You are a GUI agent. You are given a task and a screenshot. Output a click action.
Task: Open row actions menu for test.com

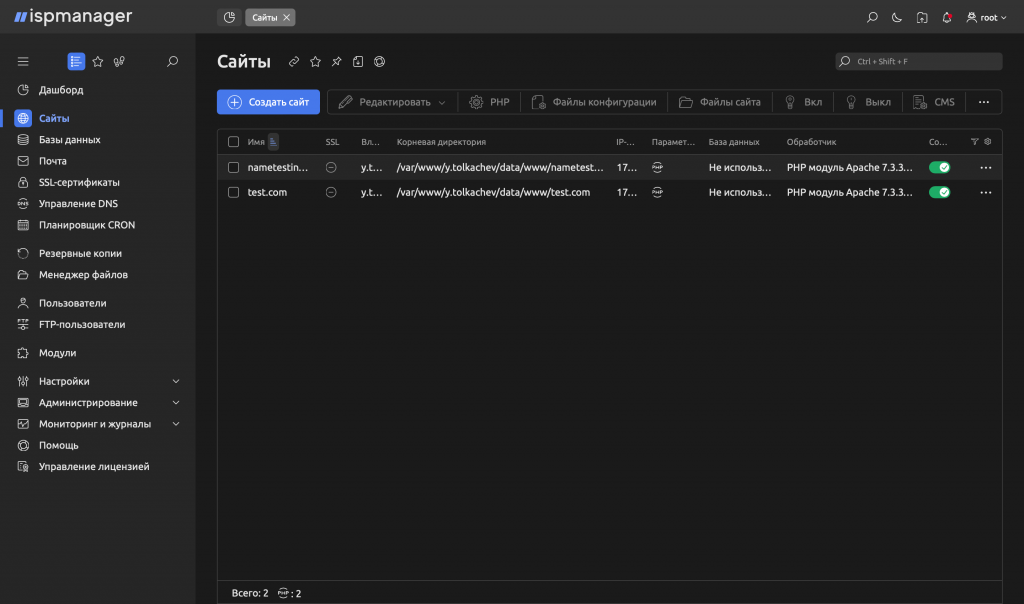pyautogui.click(x=985, y=193)
